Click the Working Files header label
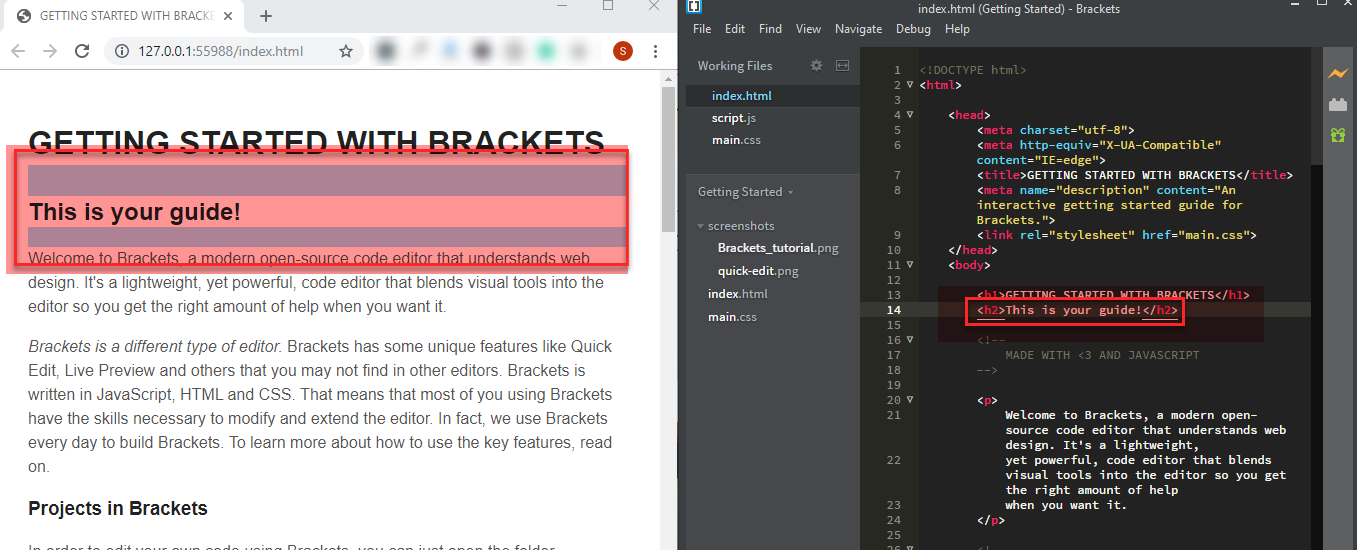 tap(735, 66)
